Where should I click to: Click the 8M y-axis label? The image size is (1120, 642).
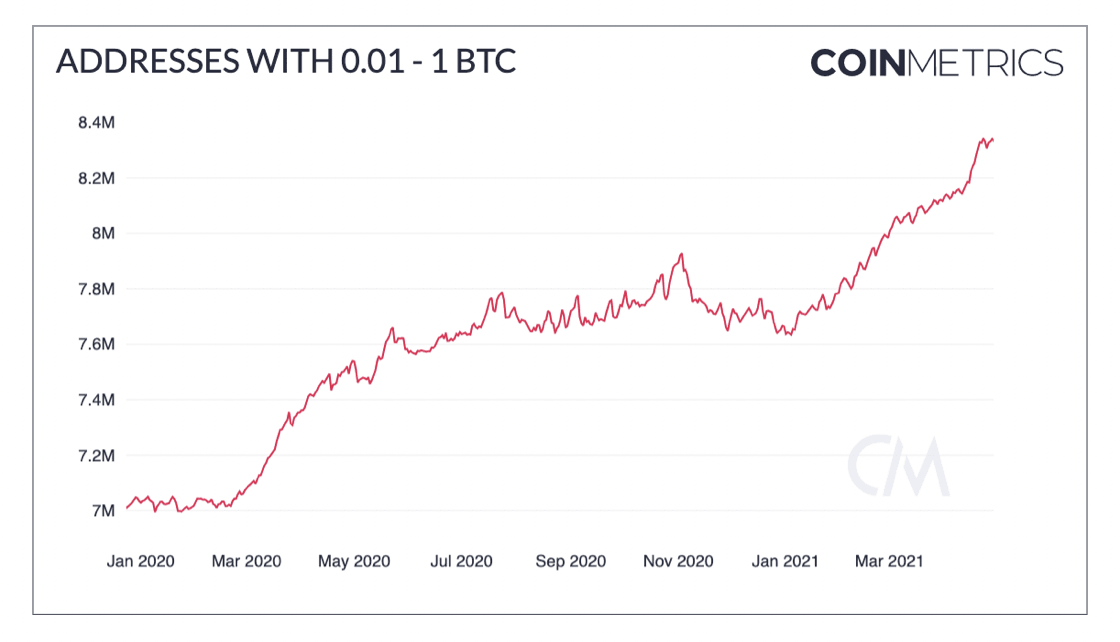104,233
